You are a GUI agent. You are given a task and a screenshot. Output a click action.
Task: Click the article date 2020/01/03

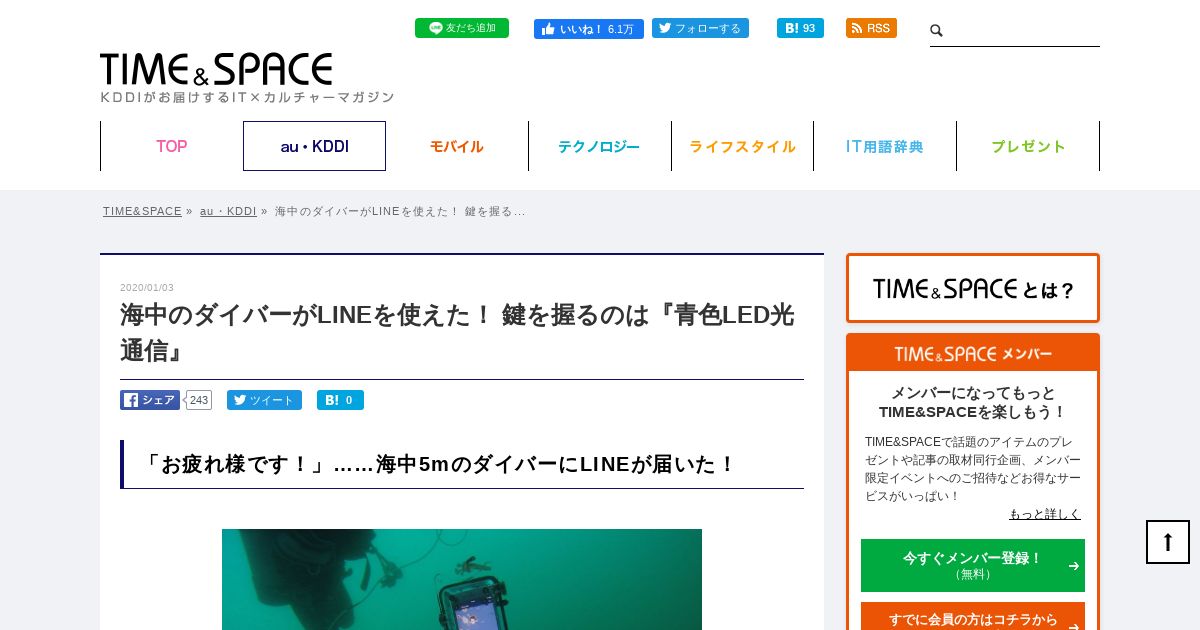pyautogui.click(x=147, y=288)
